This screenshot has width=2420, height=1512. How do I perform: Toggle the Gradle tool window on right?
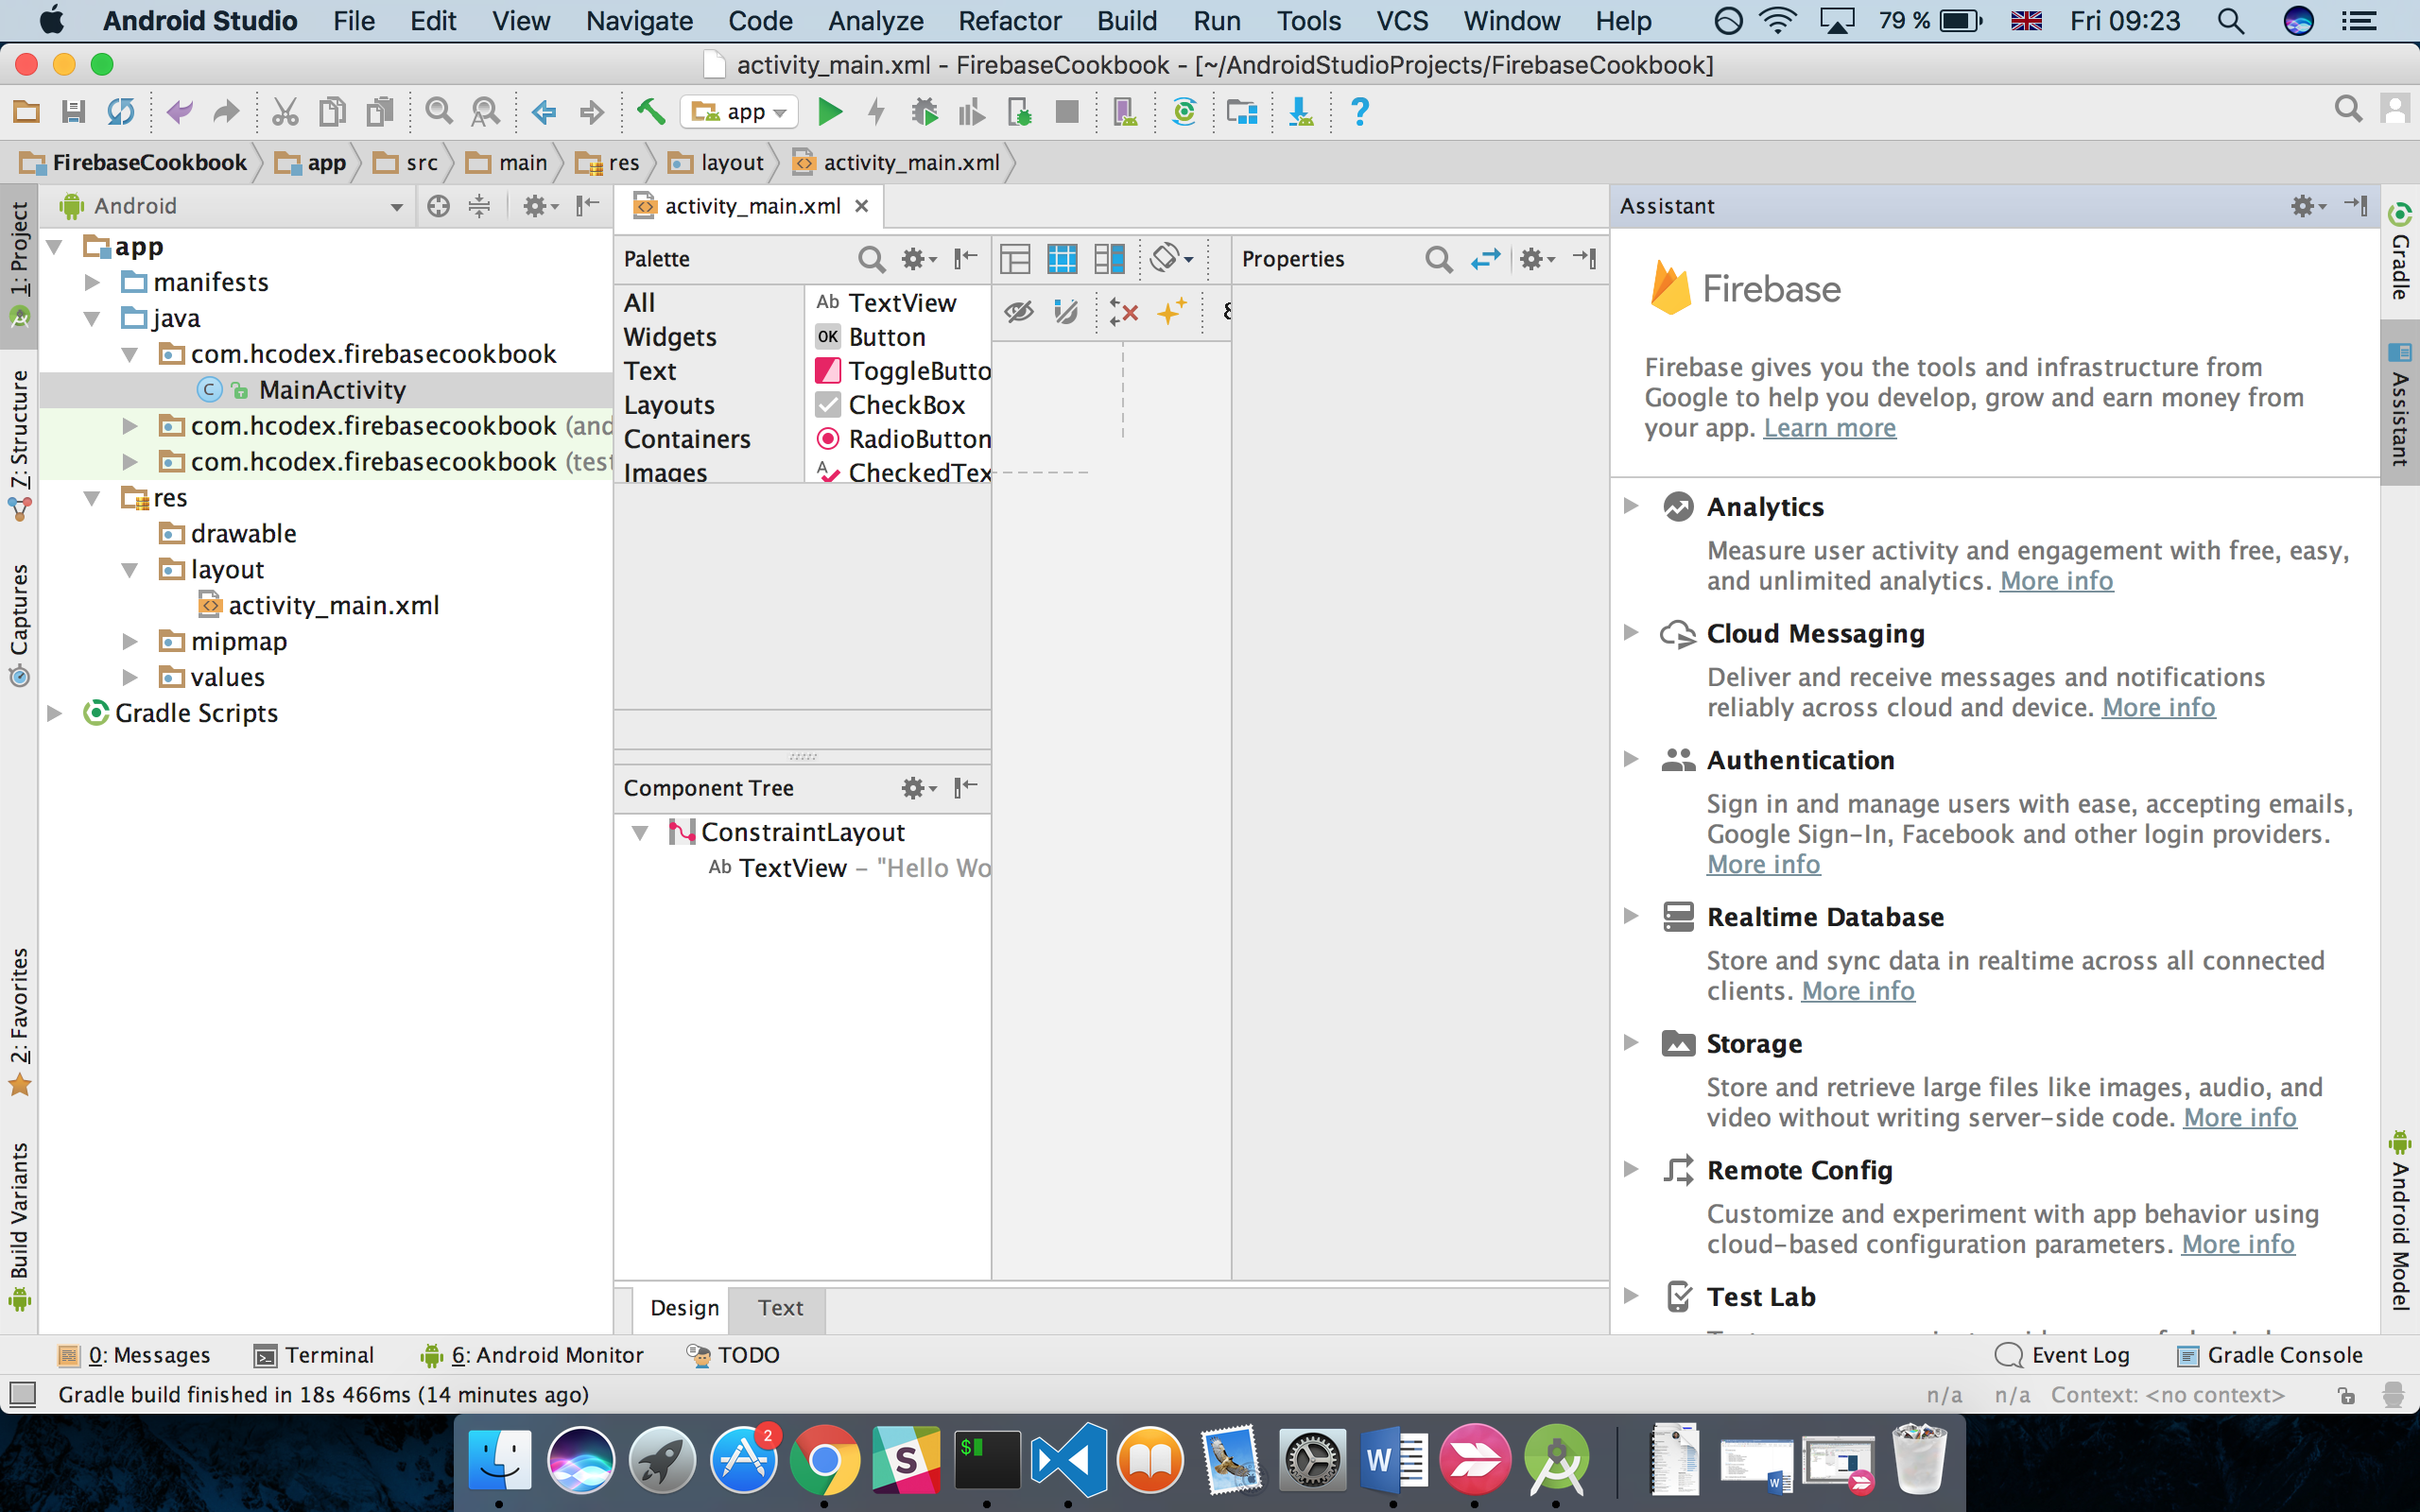coord(2400,252)
